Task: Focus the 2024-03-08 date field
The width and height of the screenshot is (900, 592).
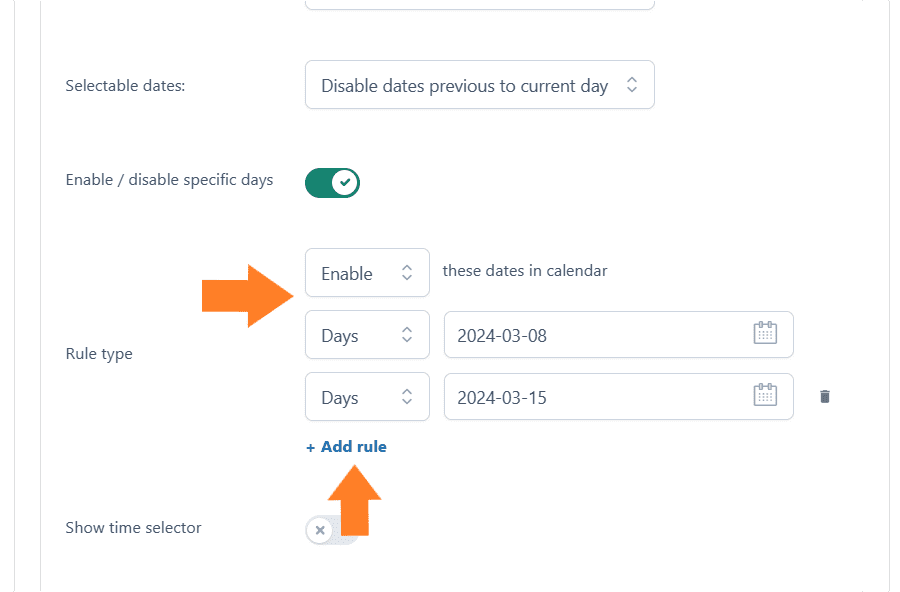Action: pyautogui.click(x=619, y=335)
